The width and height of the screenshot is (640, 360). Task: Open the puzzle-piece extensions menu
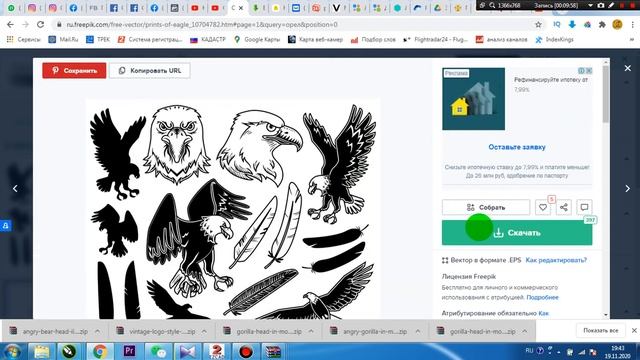[x=602, y=24]
